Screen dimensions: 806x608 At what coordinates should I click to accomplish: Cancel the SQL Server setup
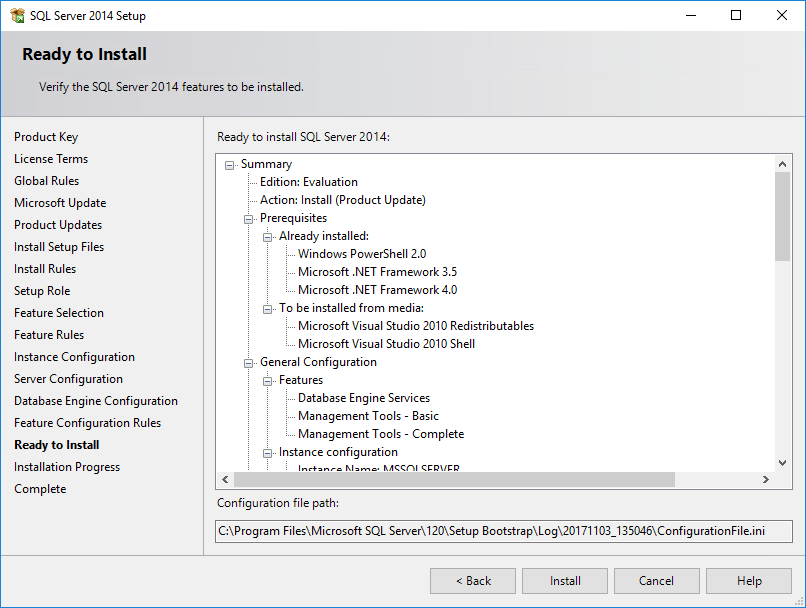(x=656, y=581)
